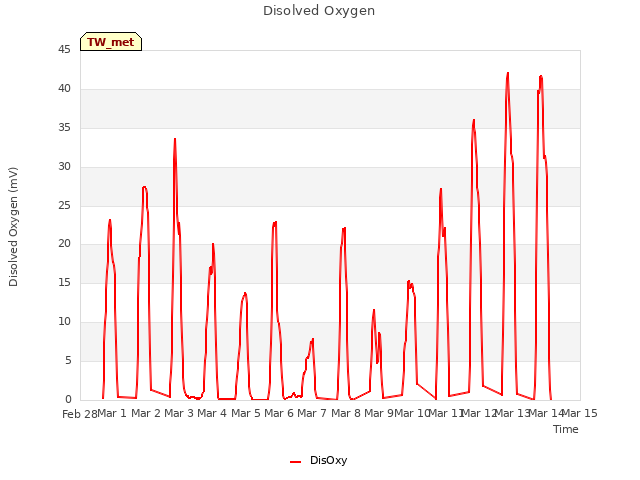
Task: Select the chart title Disolved Oxygen
Action: click(x=319, y=11)
